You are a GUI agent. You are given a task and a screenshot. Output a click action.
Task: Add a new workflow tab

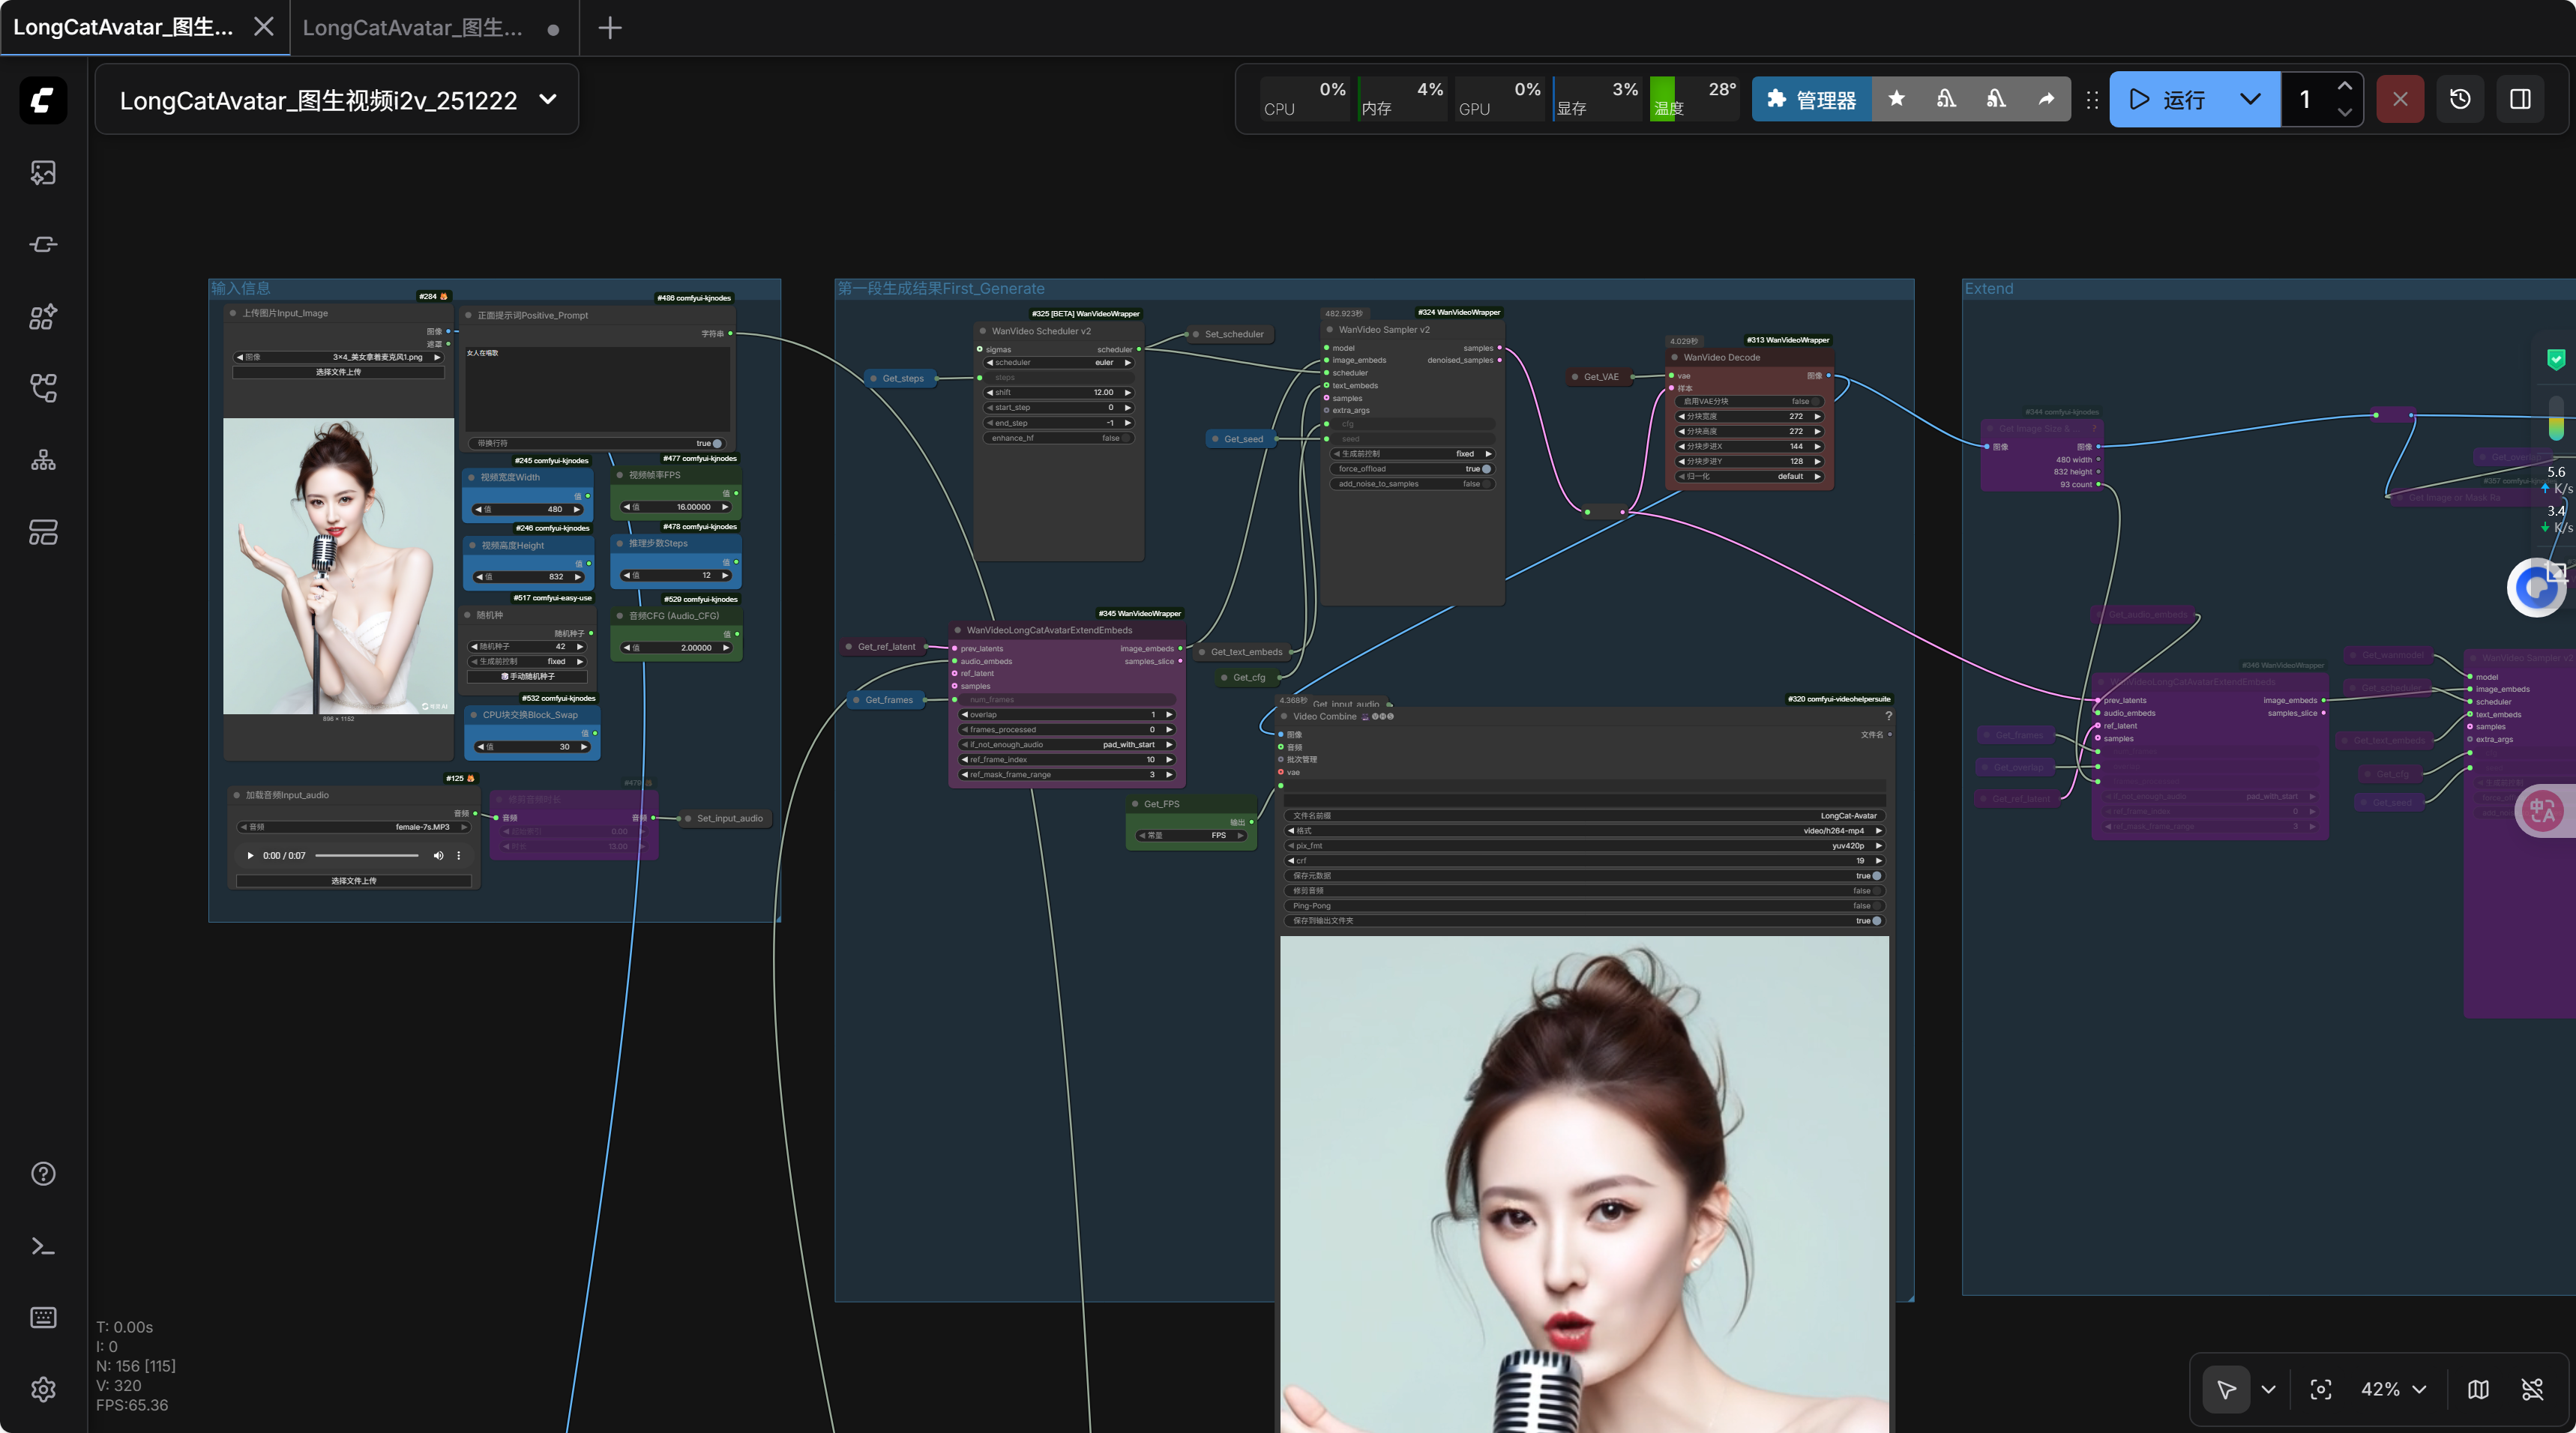click(x=610, y=28)
